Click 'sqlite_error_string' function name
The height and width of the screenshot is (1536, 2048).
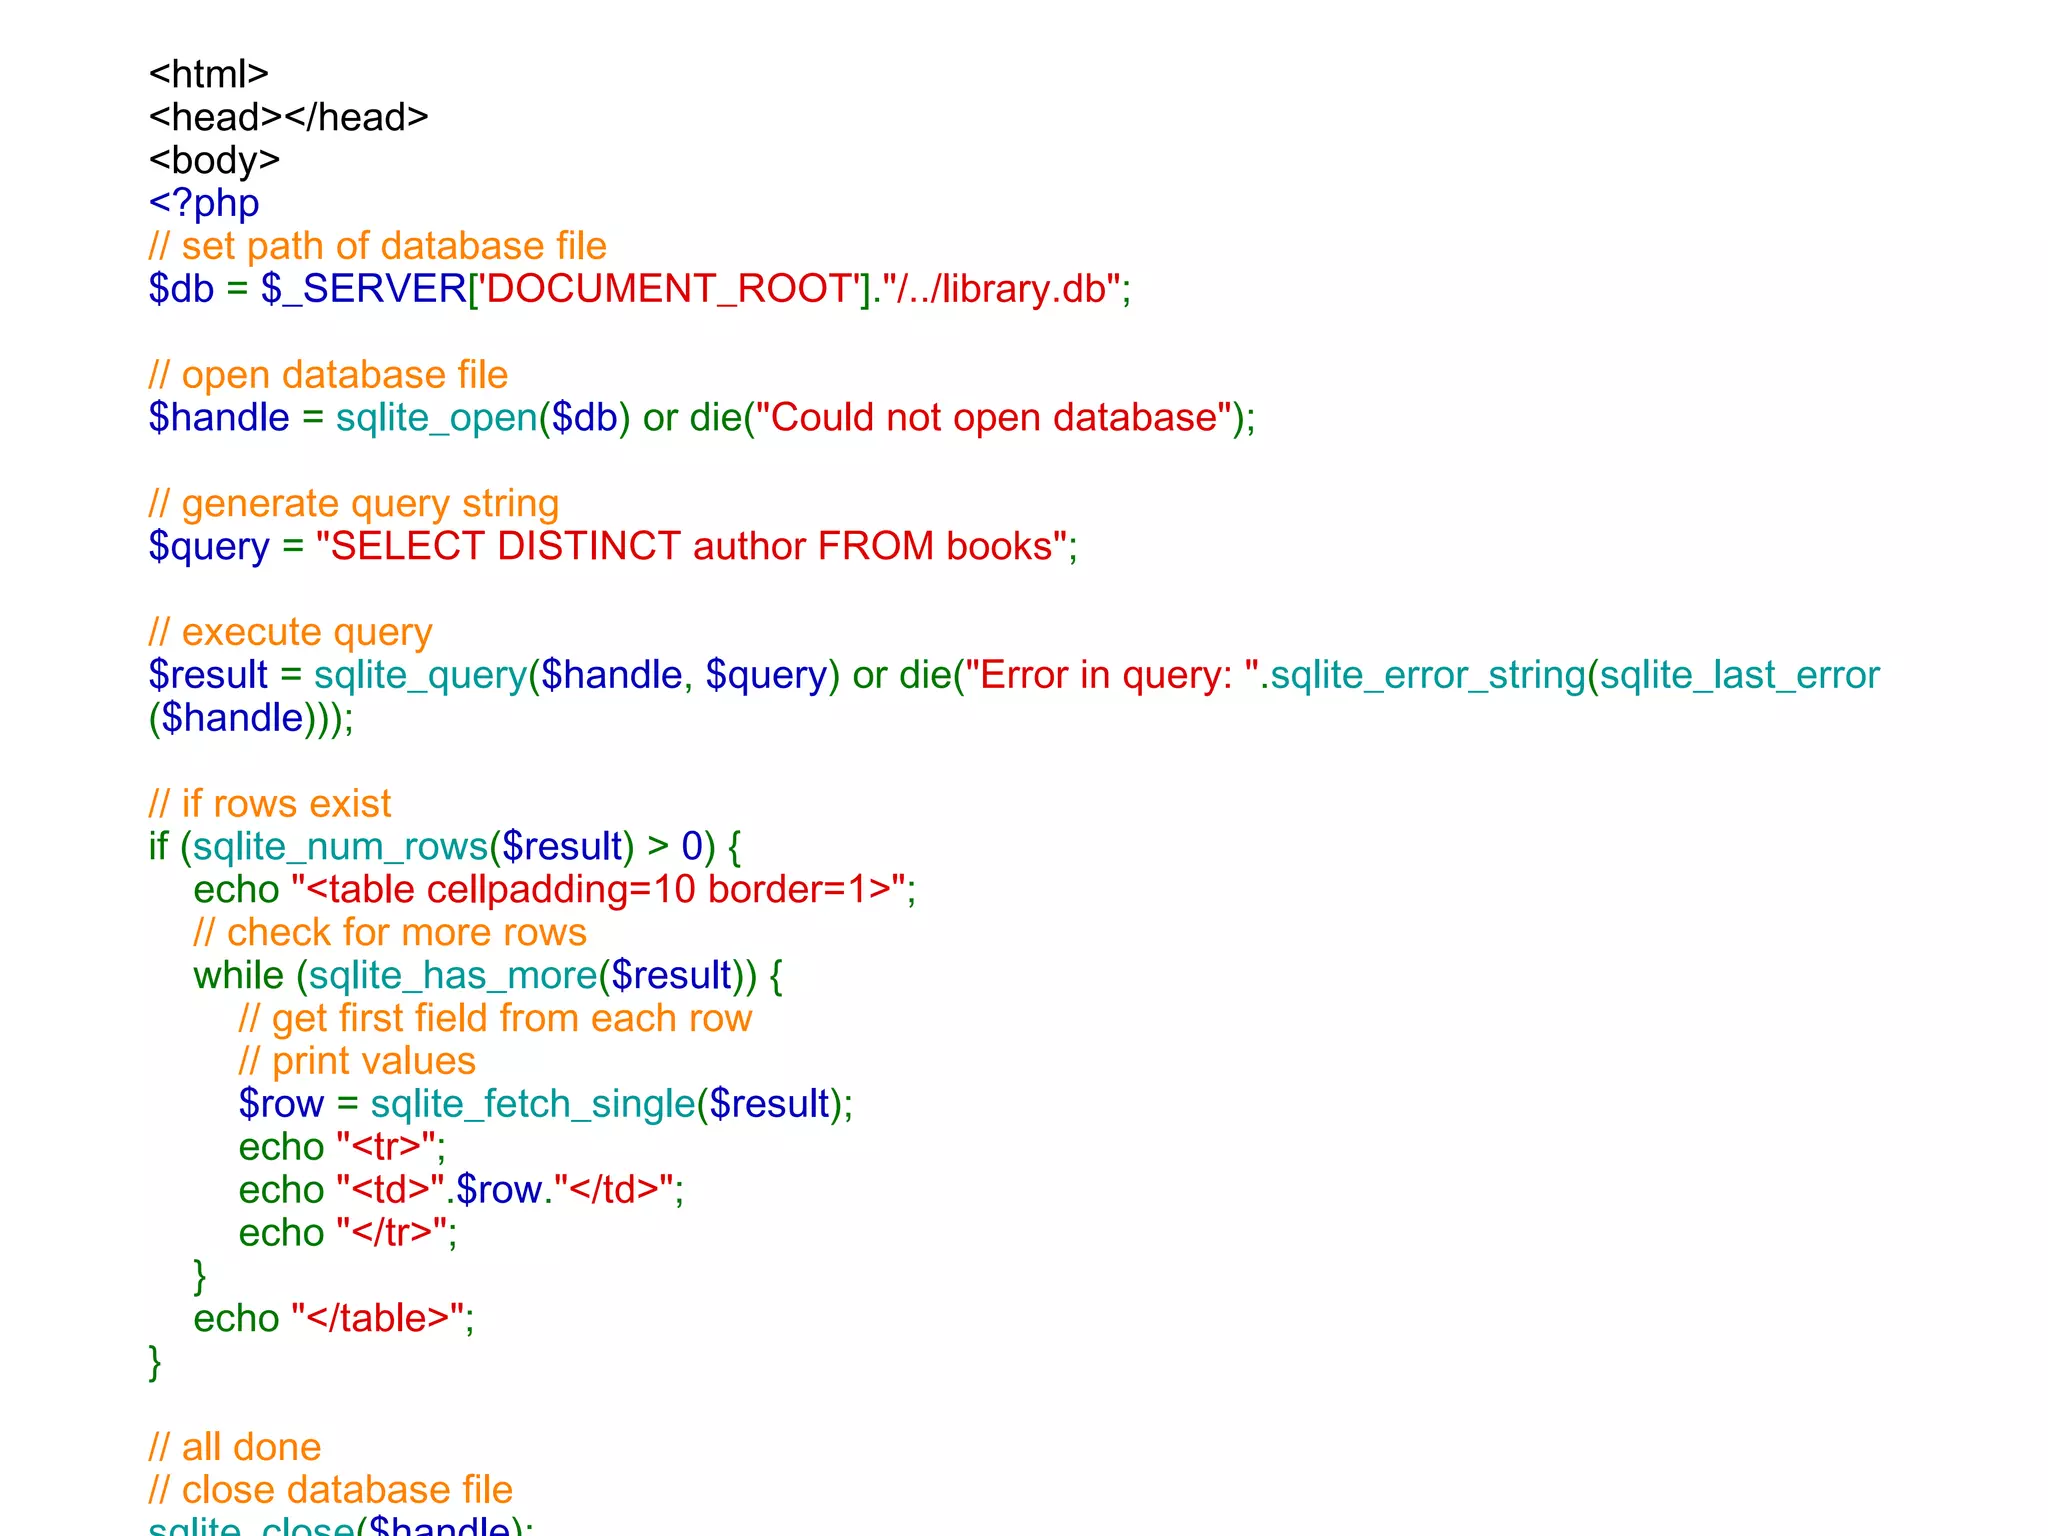[1429, 675]
